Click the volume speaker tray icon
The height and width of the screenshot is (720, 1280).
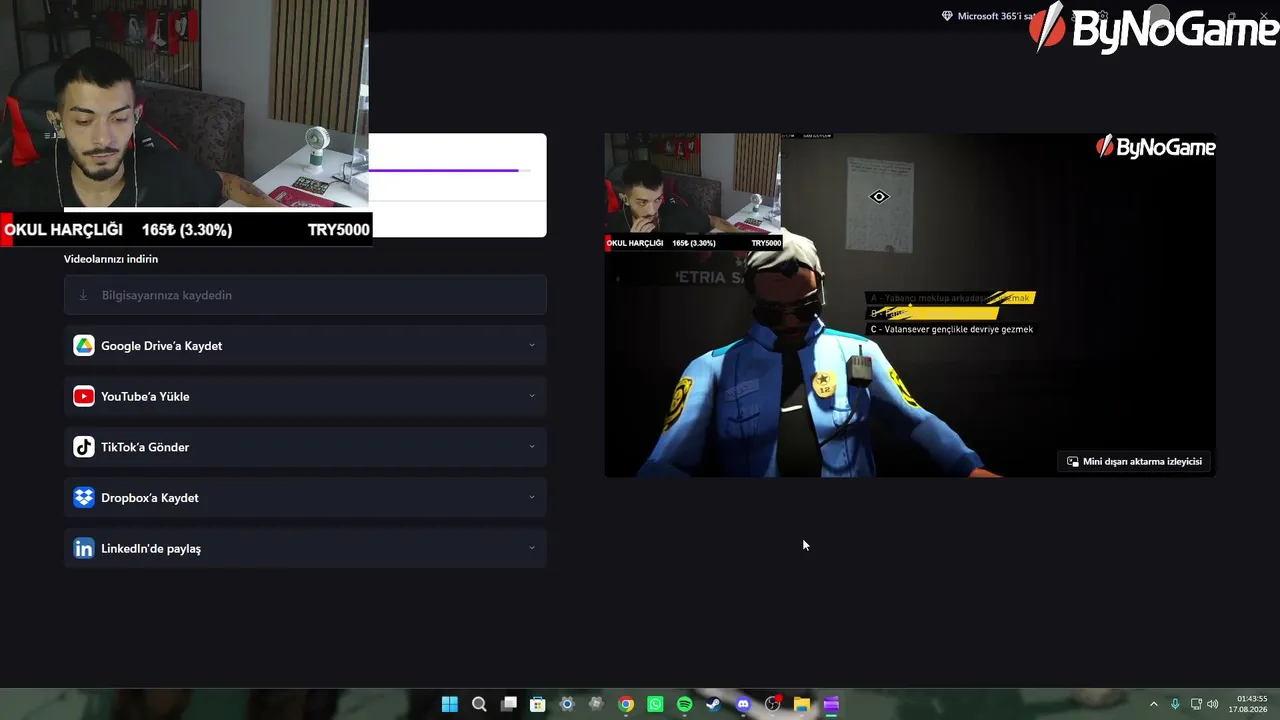[1213, 704]
